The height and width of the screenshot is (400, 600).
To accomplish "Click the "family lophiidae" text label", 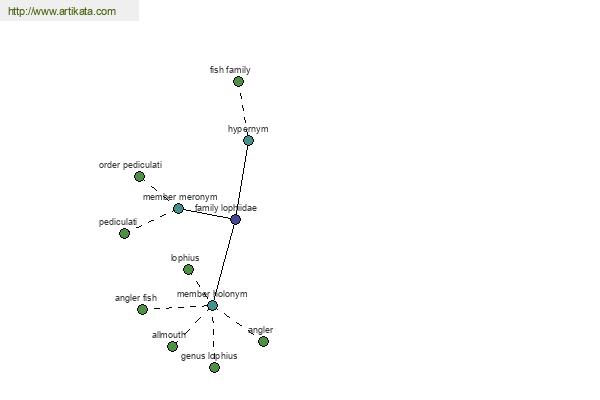I will click(x=226, y=208).
